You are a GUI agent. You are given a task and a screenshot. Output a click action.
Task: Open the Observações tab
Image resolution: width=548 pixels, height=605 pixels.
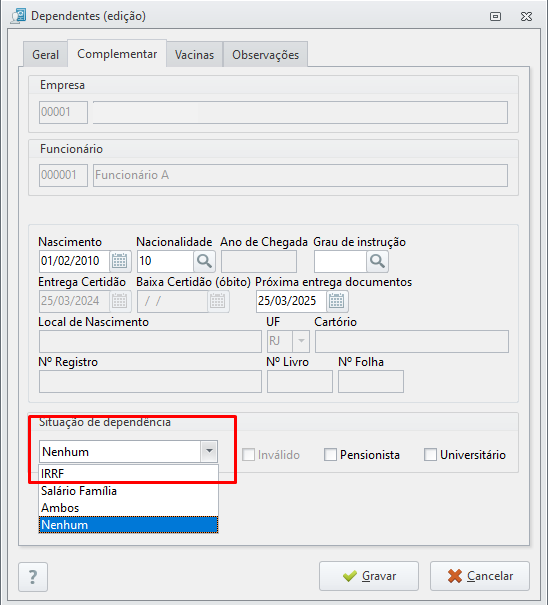click(x=266, y=55)
